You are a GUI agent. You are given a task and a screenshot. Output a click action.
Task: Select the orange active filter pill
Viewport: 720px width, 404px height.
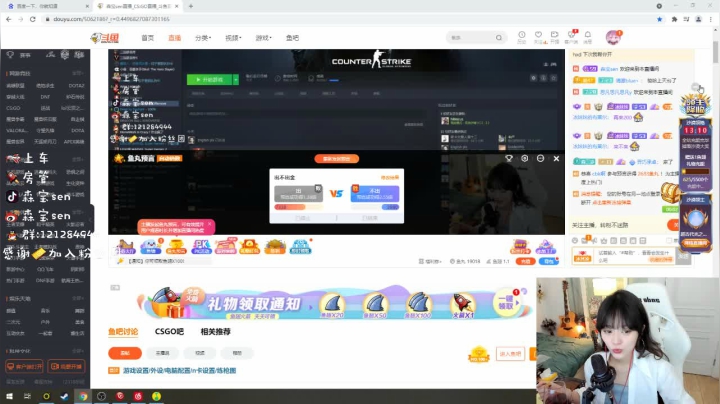pos(125,353)
